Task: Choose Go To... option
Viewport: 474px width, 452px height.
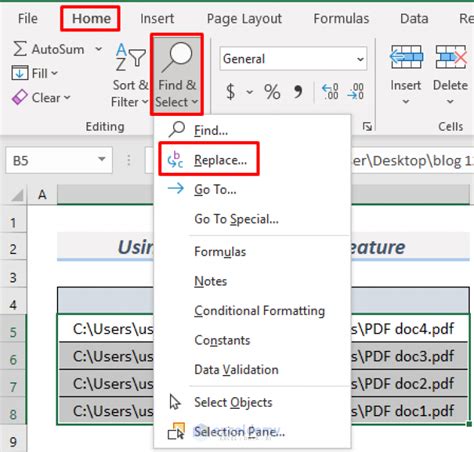Action: (x=252, y=189)
